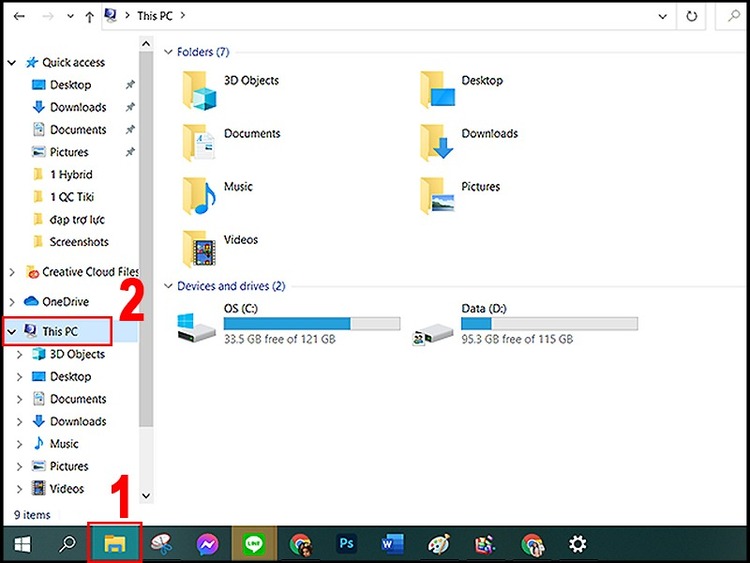750x563 pixels.
Task: Open the Videos folder icon
Action: pos(199,249)
